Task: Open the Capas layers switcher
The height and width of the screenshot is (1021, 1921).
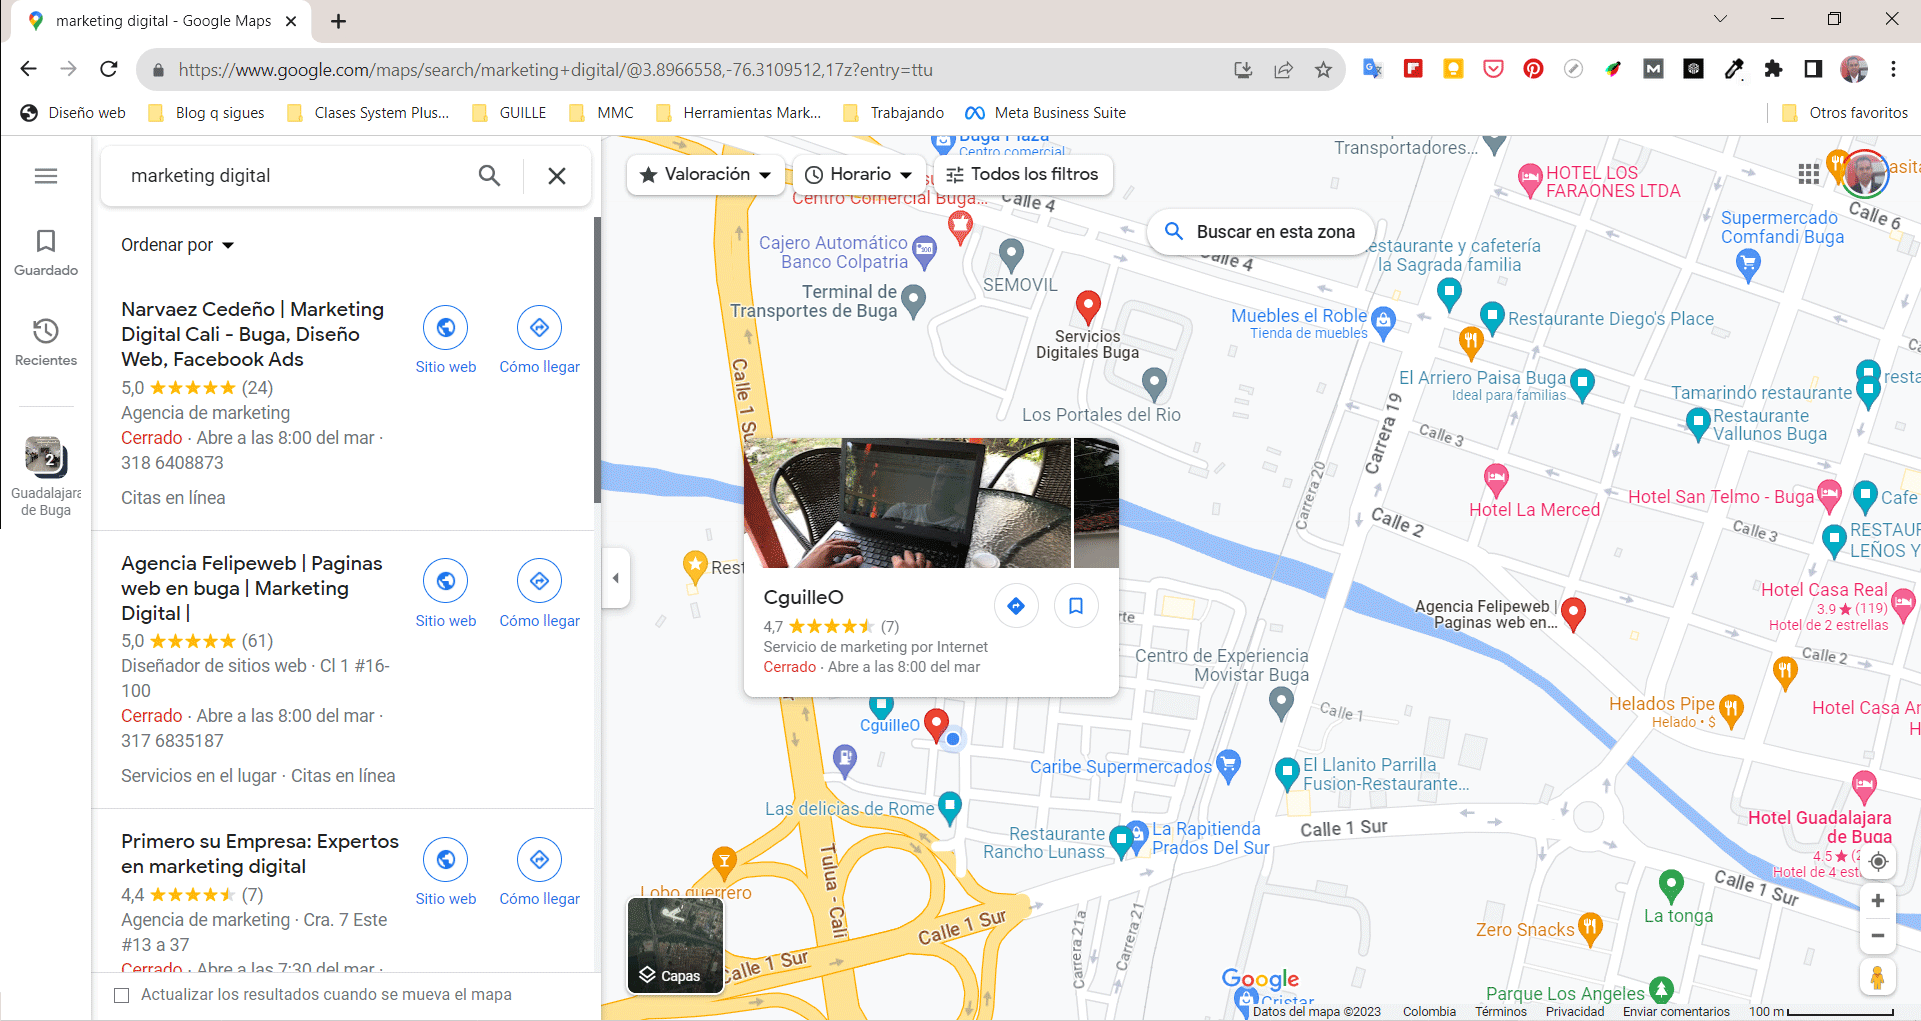Action: pyautogui.click(x=676, y=945)
